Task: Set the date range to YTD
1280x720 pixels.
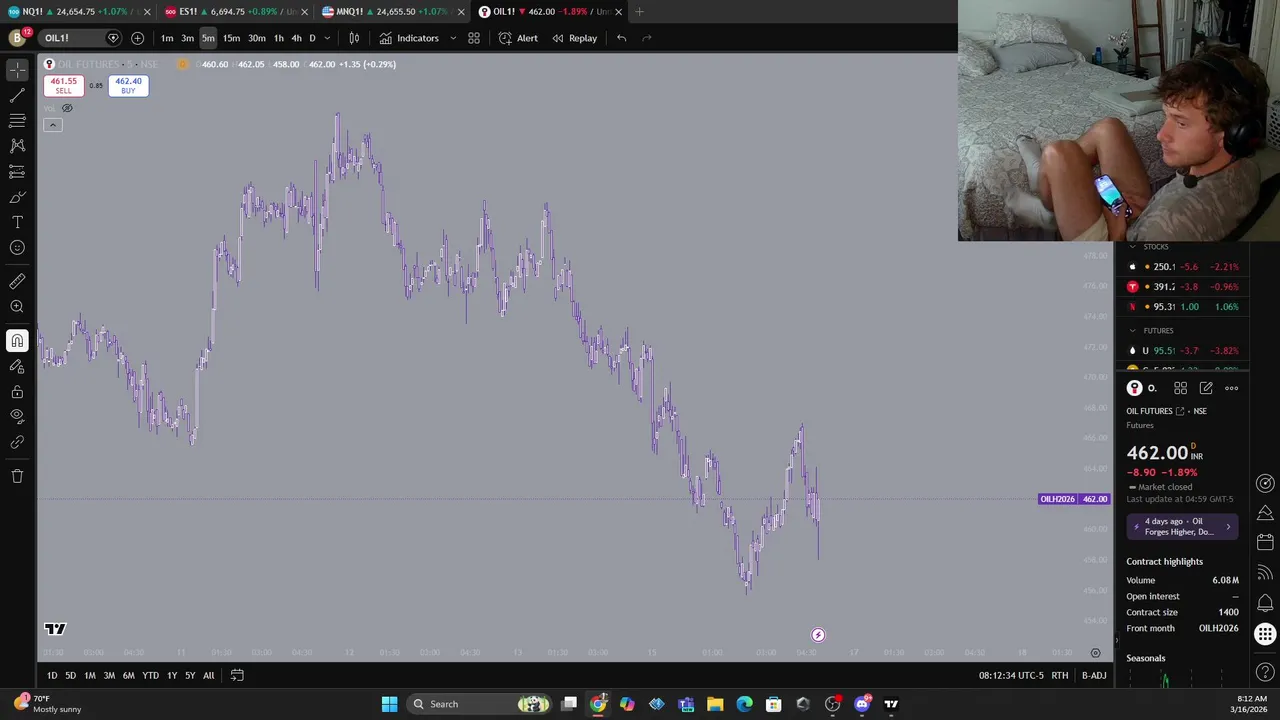Action: (x=150, y=676)
